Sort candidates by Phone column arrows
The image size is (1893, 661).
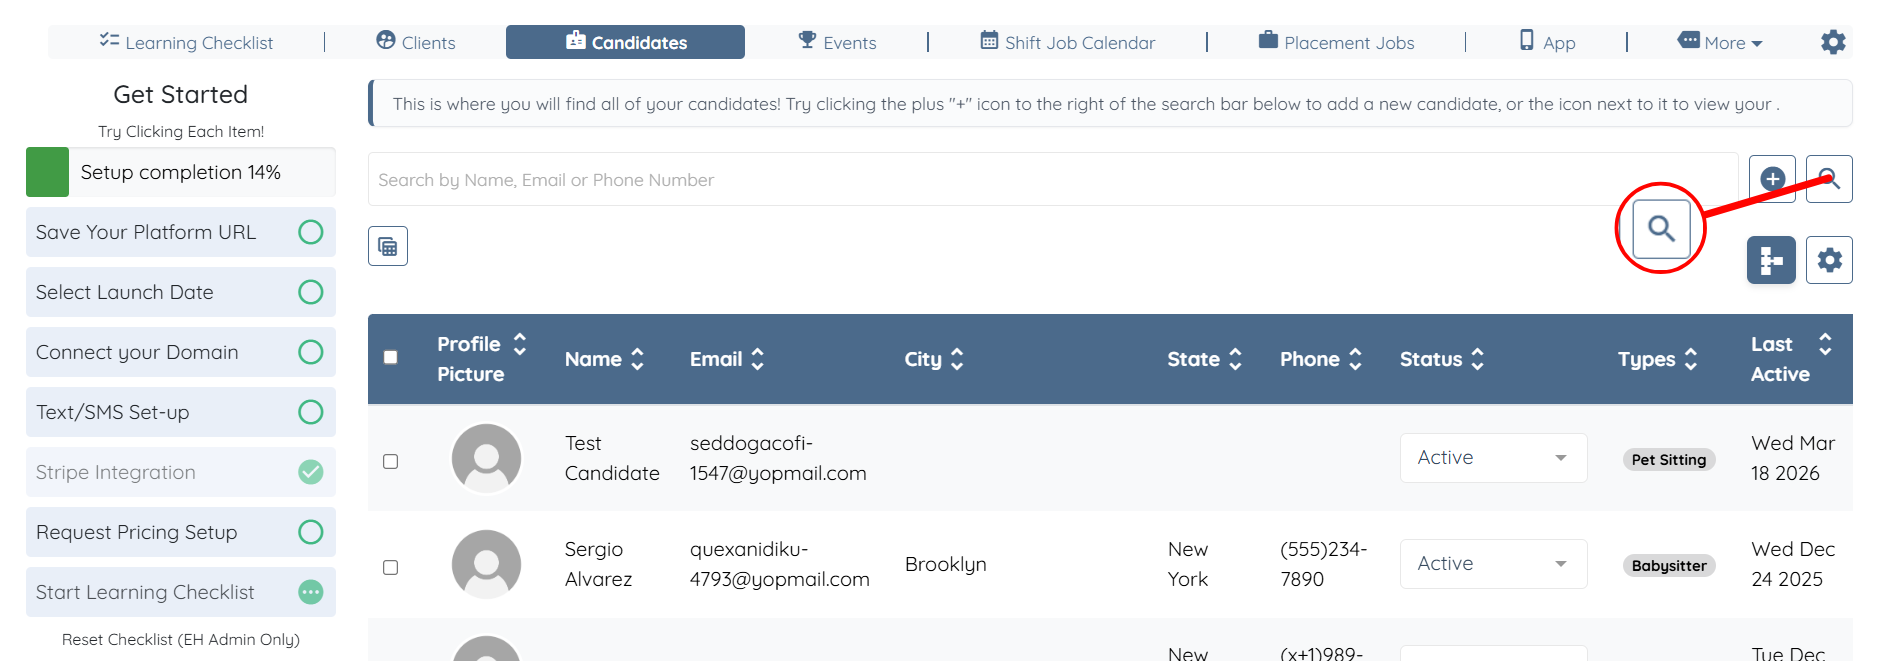[x=1355, y=359]
